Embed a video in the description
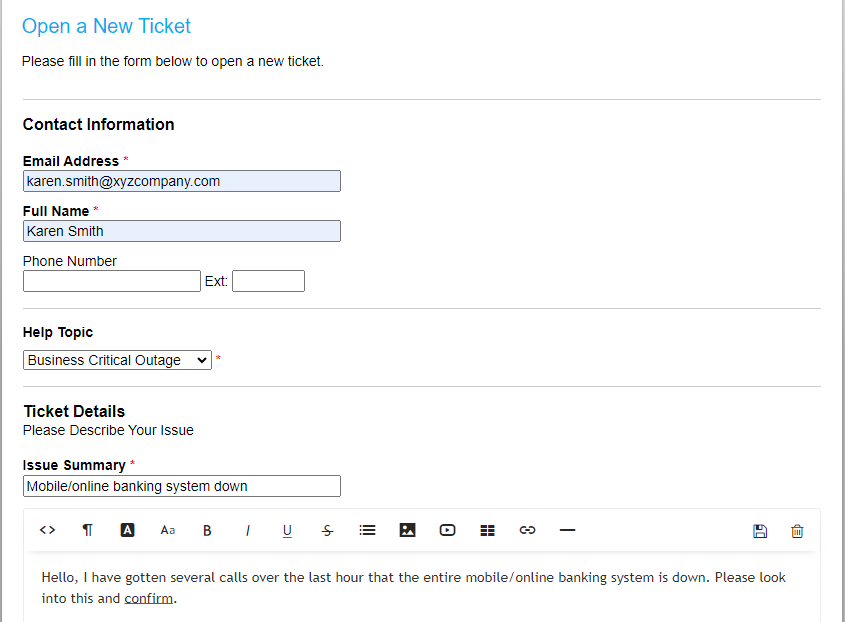The height and width of the screenshot is (622, 845). point(447,530)
